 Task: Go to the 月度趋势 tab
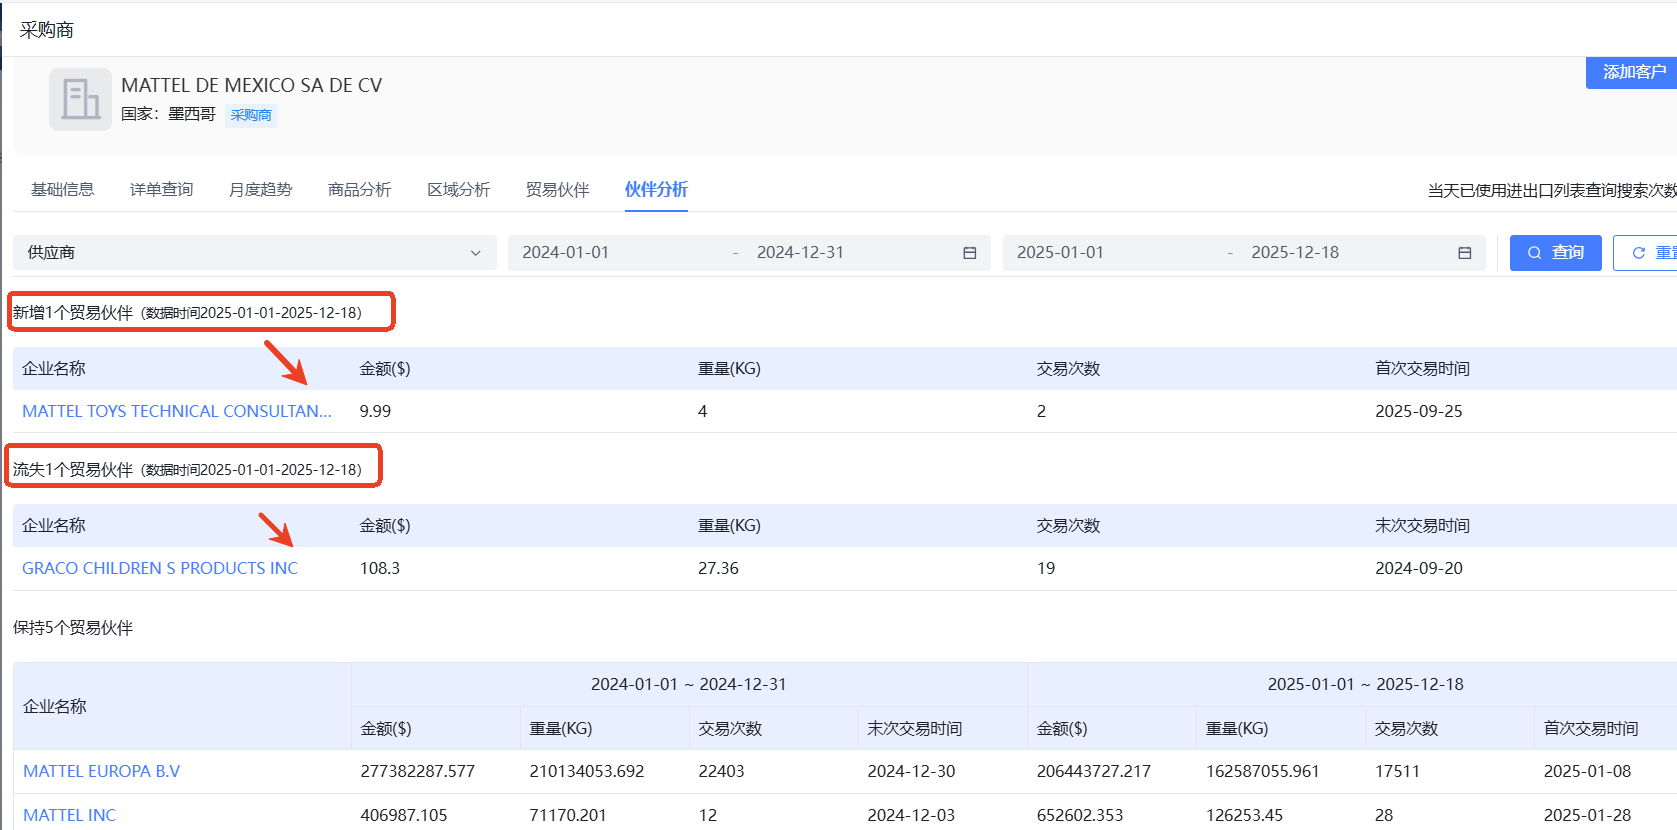260,189
